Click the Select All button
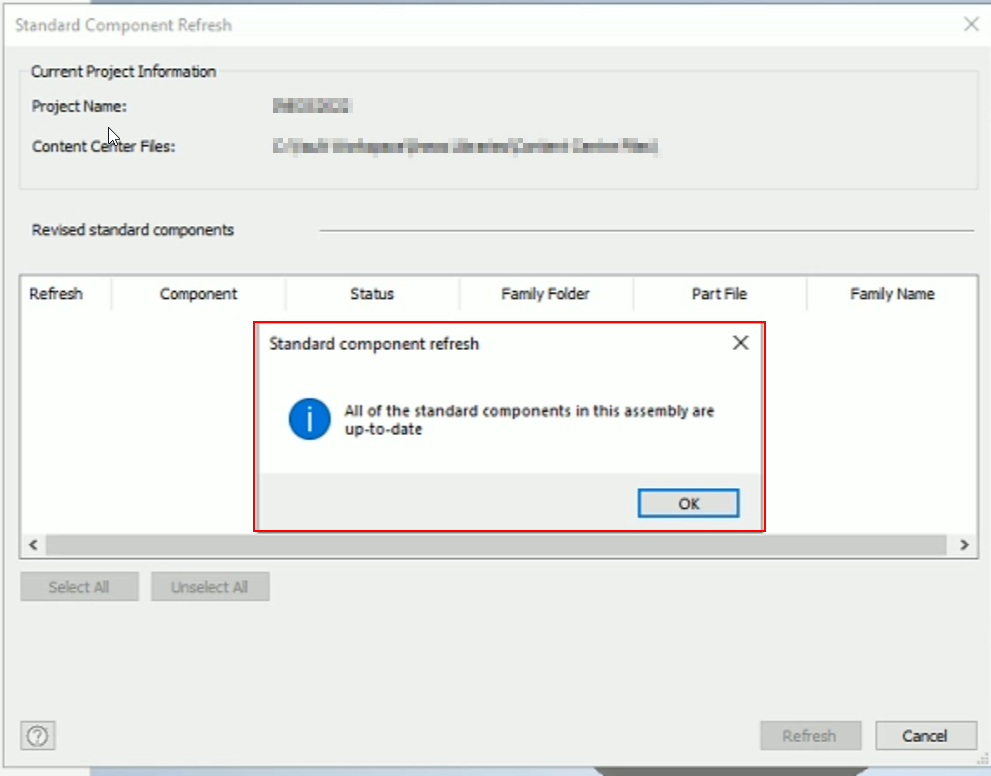Screen dimensions: 991x776 tap(78, 586)
